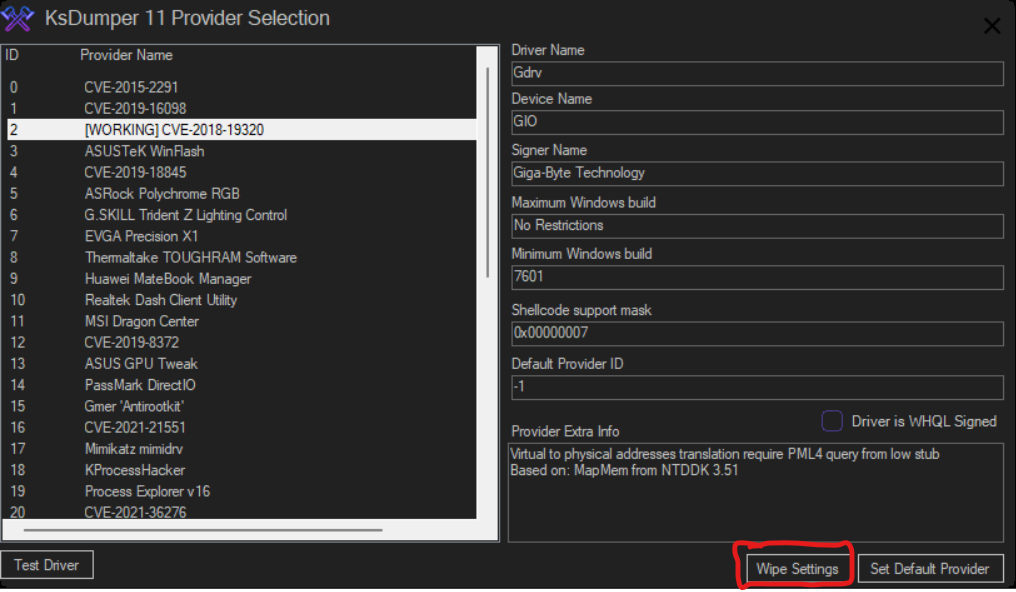Select Realtek Dash Client Utility provider
1016x592 pixels.
click(242, 300)
